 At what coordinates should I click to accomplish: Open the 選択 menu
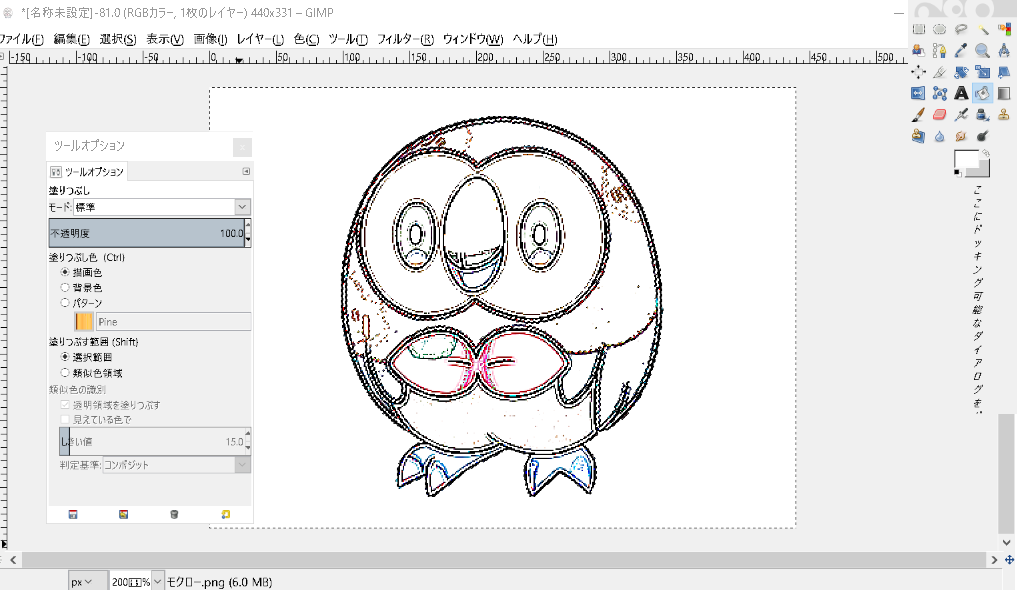(x=117, y=39)
